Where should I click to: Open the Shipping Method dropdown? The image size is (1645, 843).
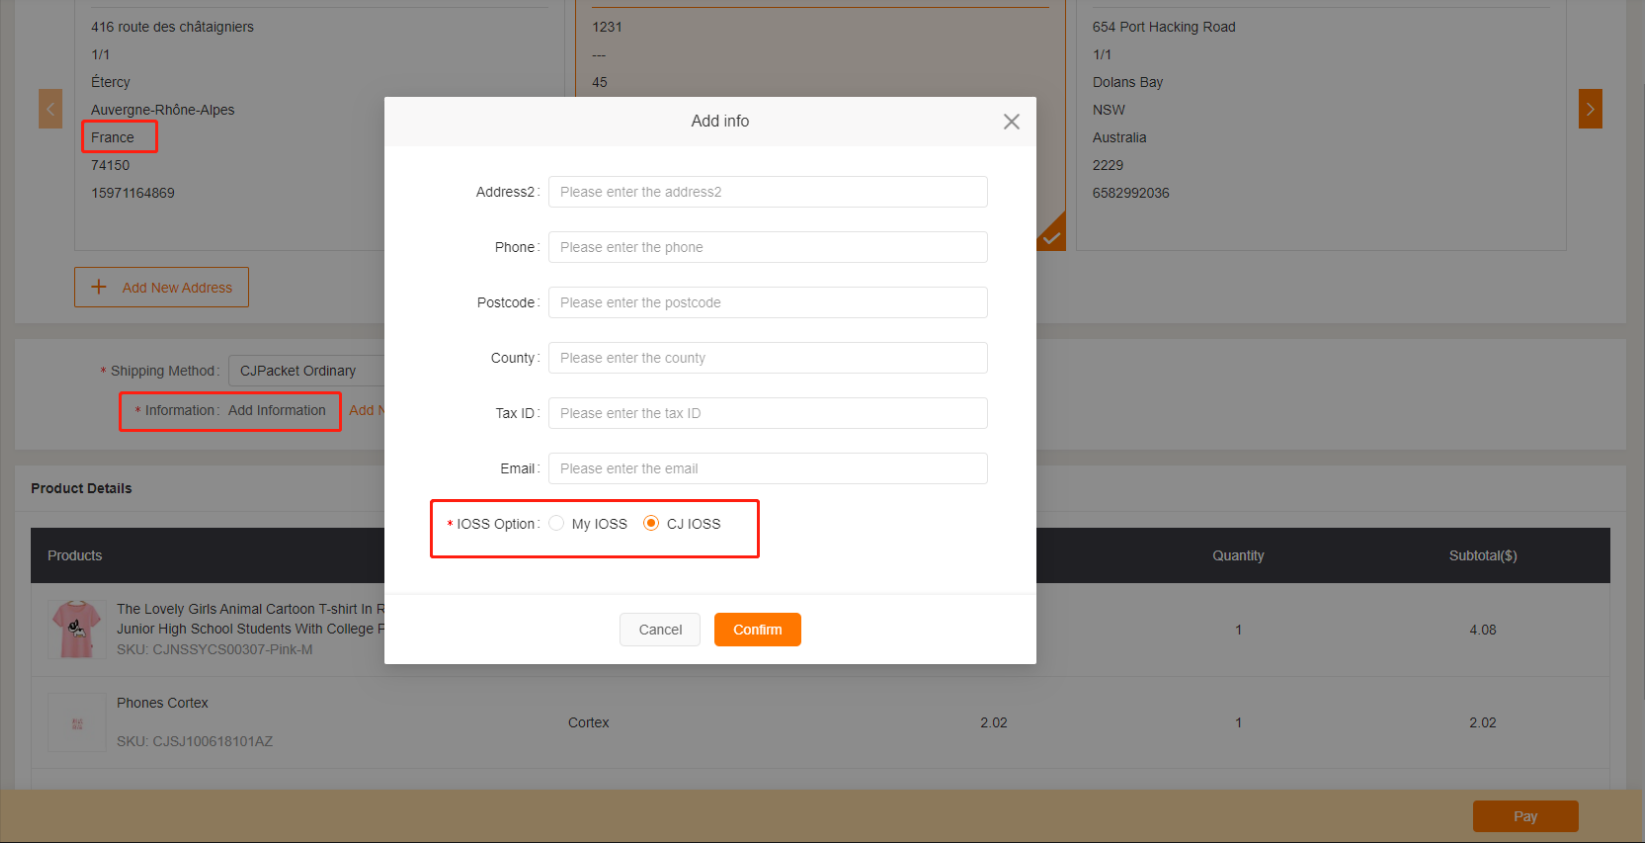click(306, 371)
